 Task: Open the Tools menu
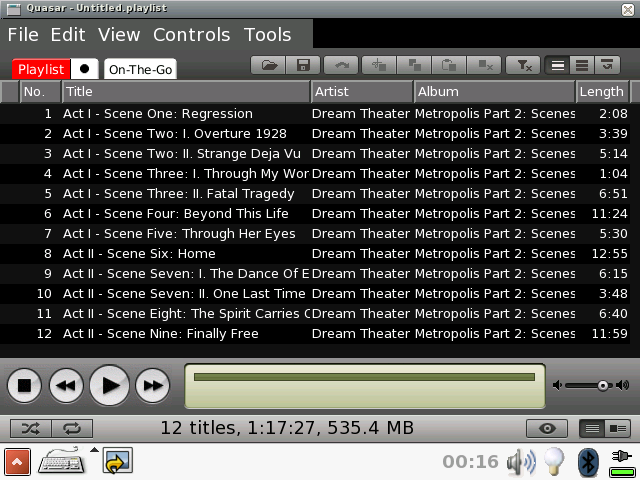[x=267, y=35]
